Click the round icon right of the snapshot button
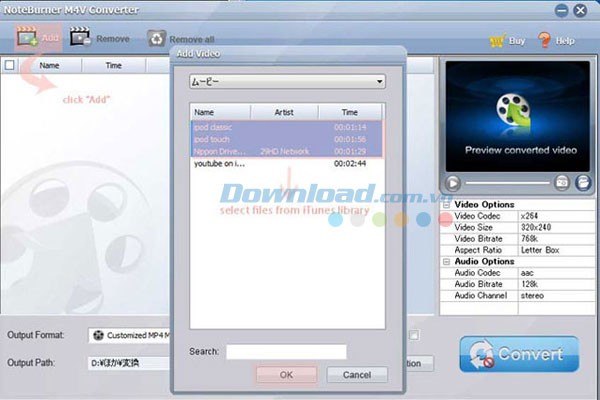Screen dimensions: 600x400 (582, 183)
